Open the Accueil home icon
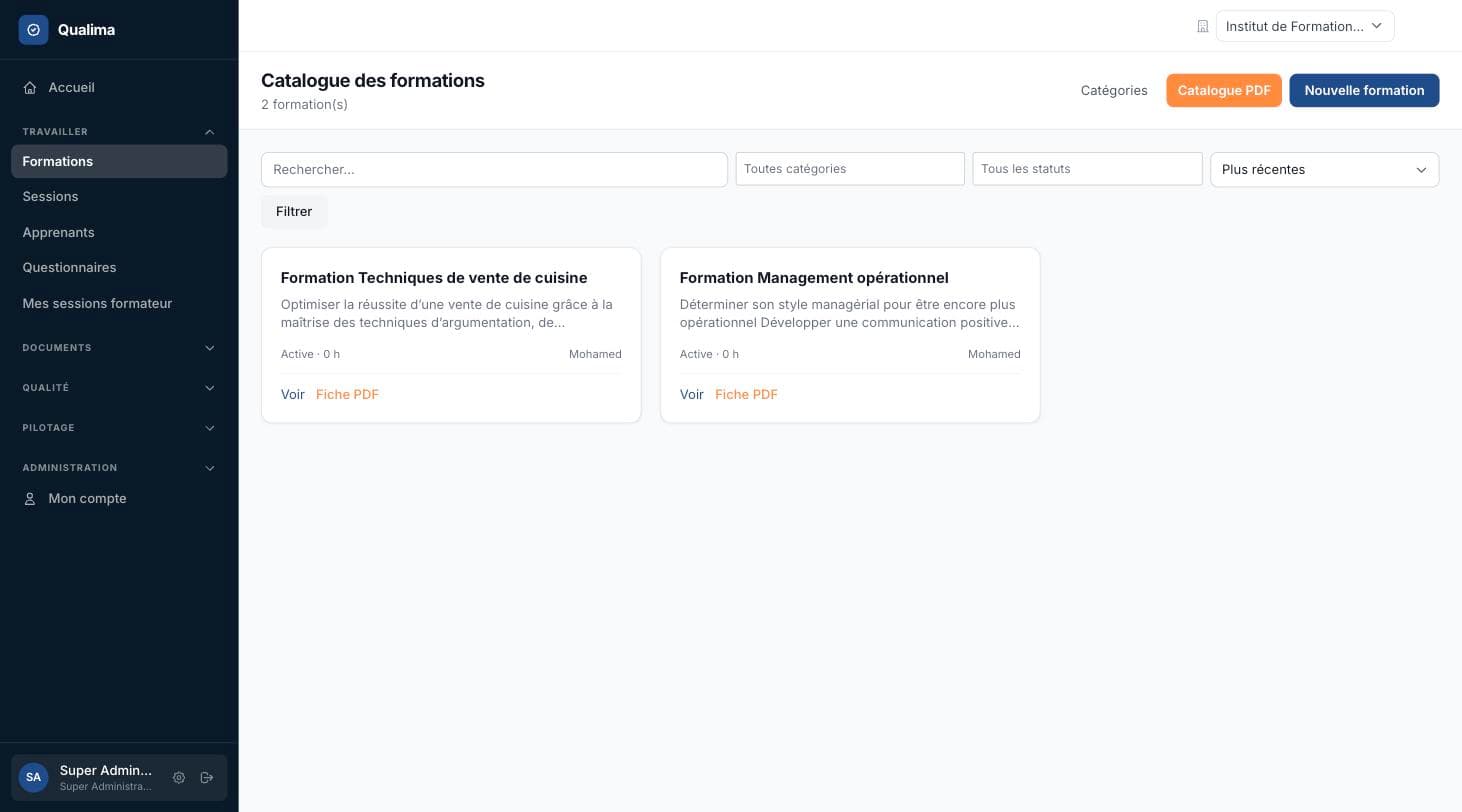The height and width of the screenshot is (812, 1462). point(30,88)
